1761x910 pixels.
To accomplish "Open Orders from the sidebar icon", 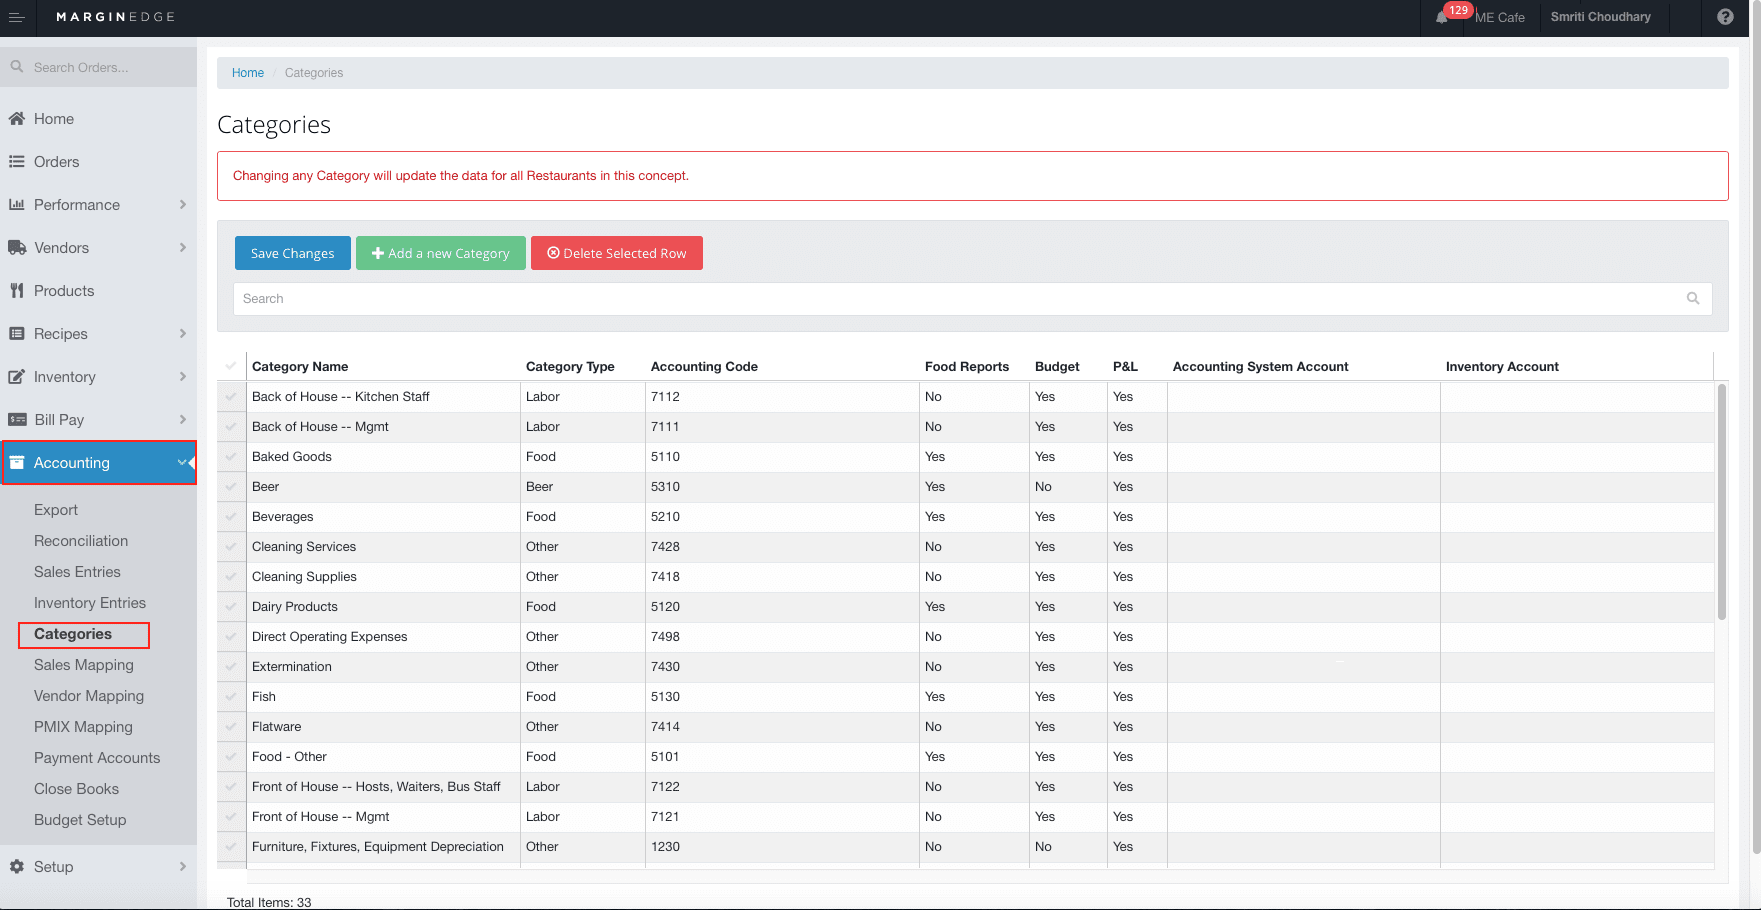I will click(x=18, y=161).
